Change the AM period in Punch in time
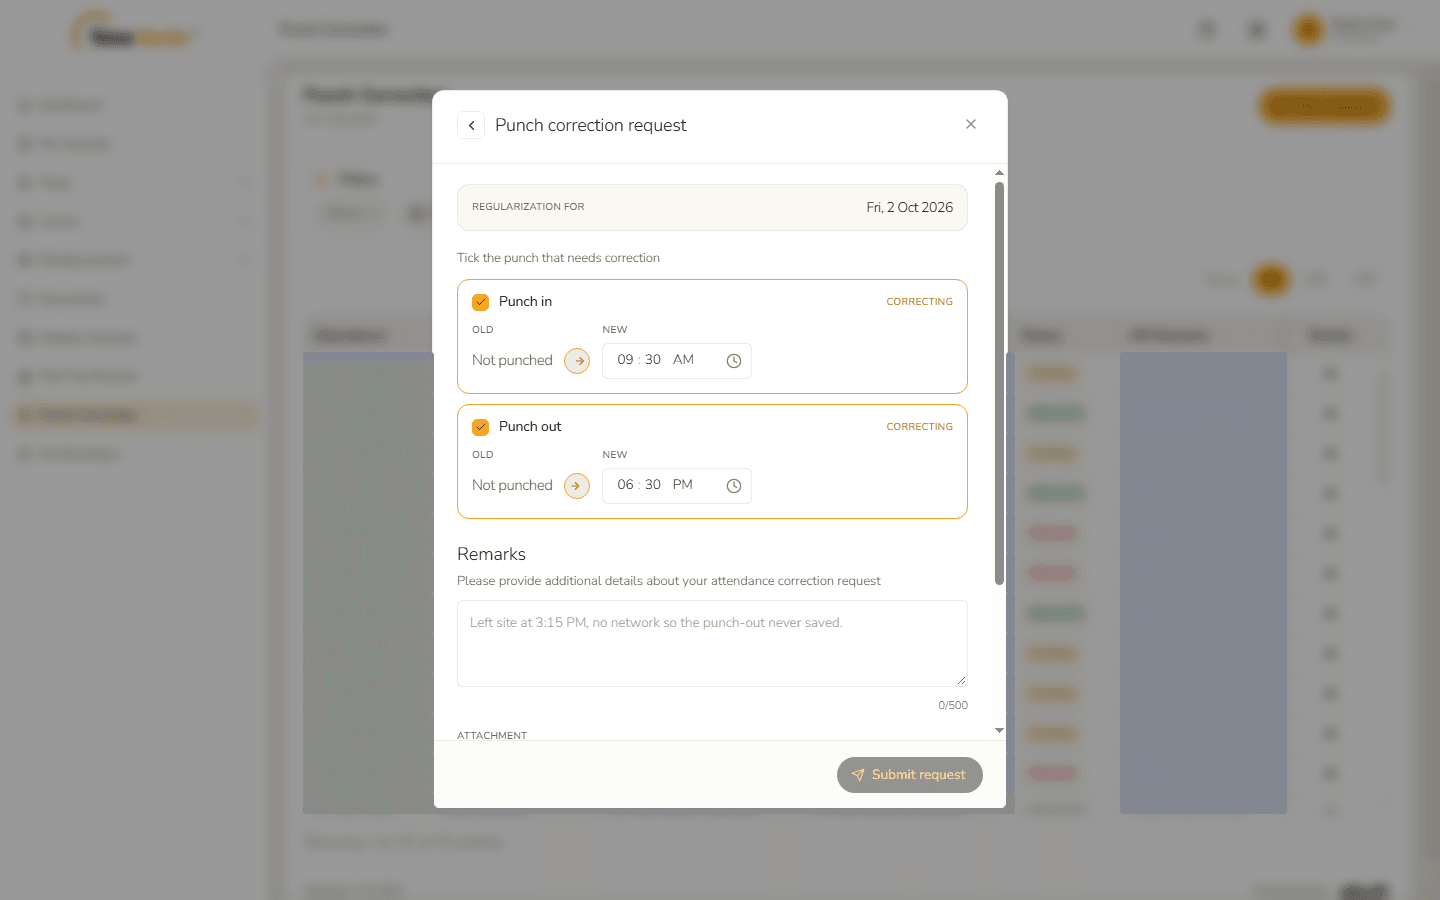Screen dimensions: 1440x900 point(683,360)
